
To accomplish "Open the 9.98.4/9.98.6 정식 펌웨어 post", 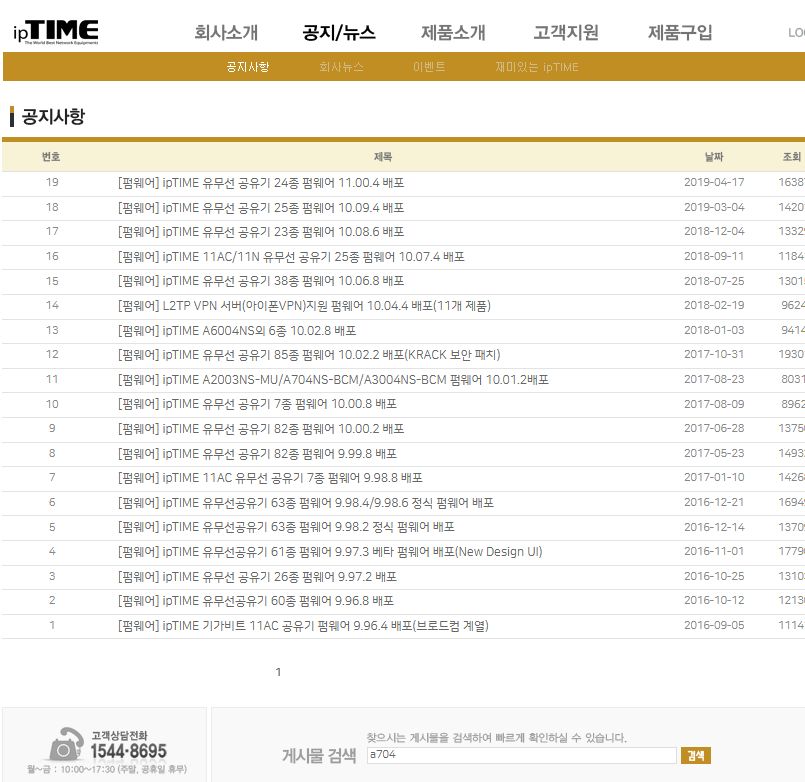I will pyautogui.click(x=305, y=503).
